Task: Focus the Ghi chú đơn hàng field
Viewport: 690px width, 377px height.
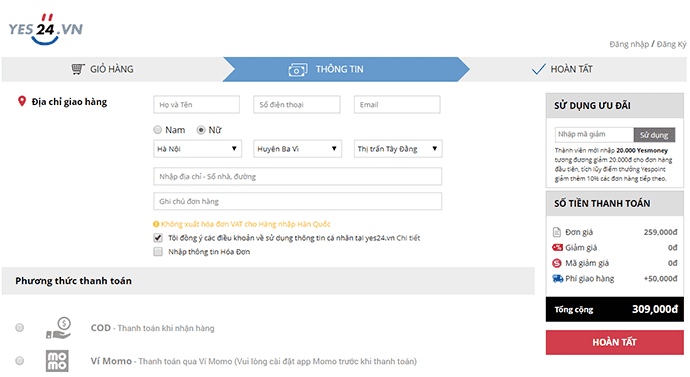Action: [x=297, y=201]
